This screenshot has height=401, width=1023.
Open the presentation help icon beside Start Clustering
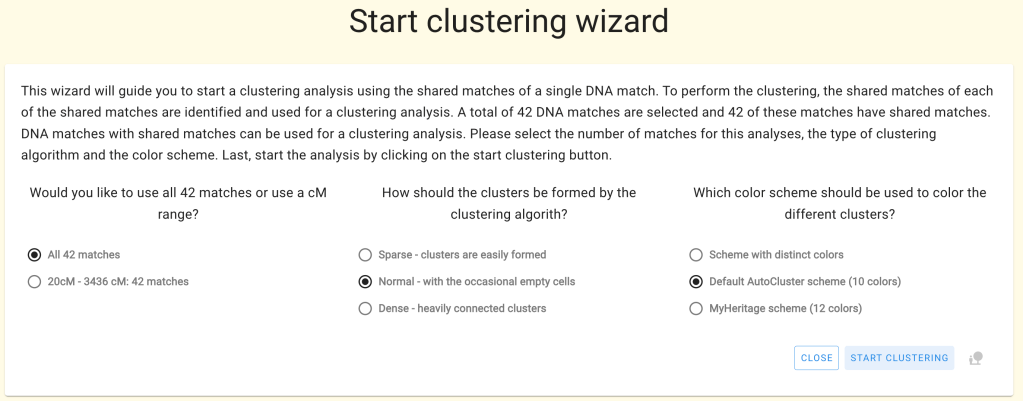pos(976,358)
